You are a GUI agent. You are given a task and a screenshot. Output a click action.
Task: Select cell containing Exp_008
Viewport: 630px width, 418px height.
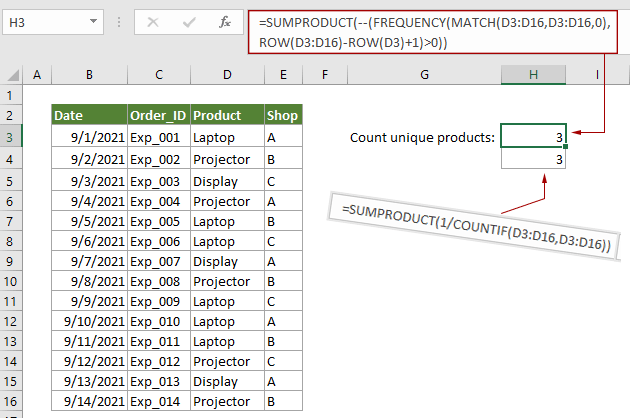pyautogui.click(x=157, y=282)
